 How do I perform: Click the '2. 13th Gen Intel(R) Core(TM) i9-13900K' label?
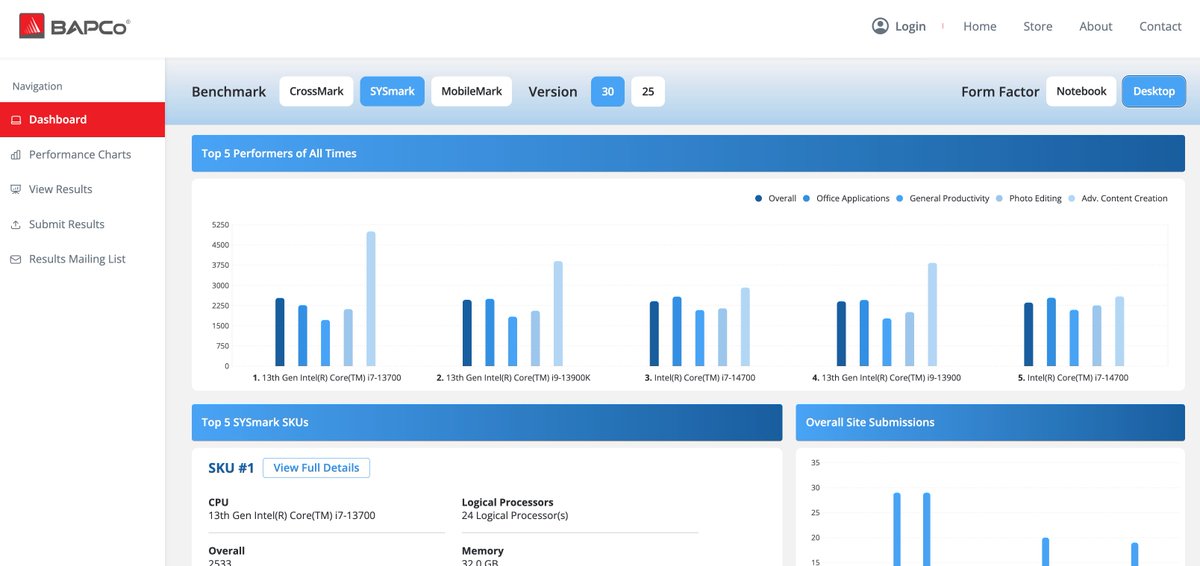point(513,378)
